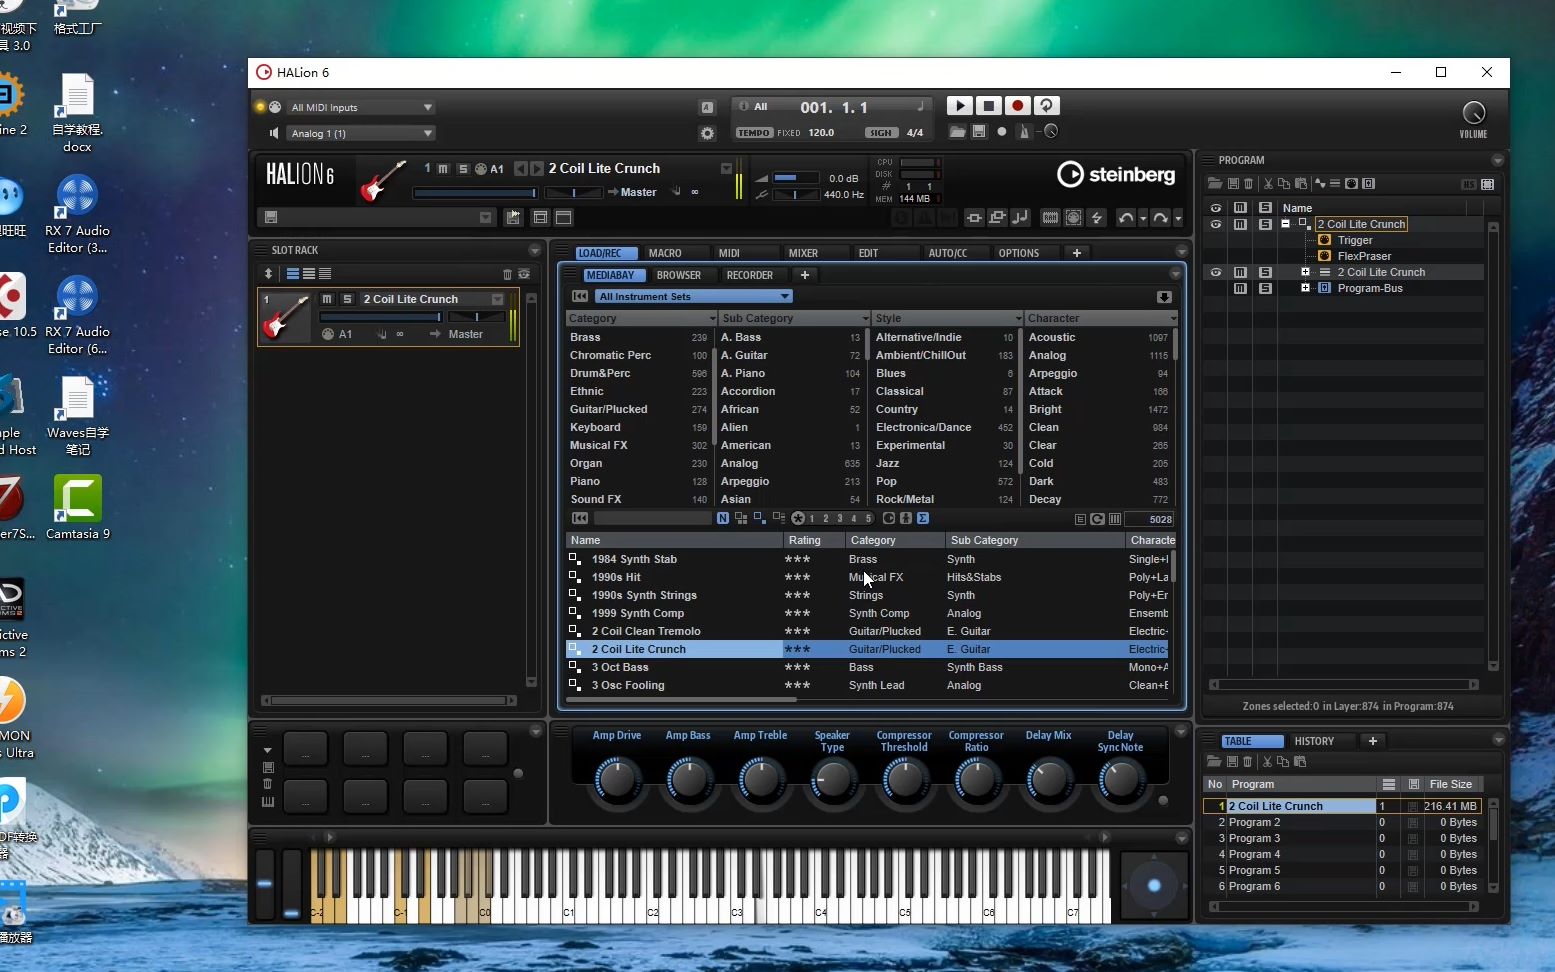Click trash delete icon in Program tree toolbar
The image size is (1555, 972).
[1249, 184]
